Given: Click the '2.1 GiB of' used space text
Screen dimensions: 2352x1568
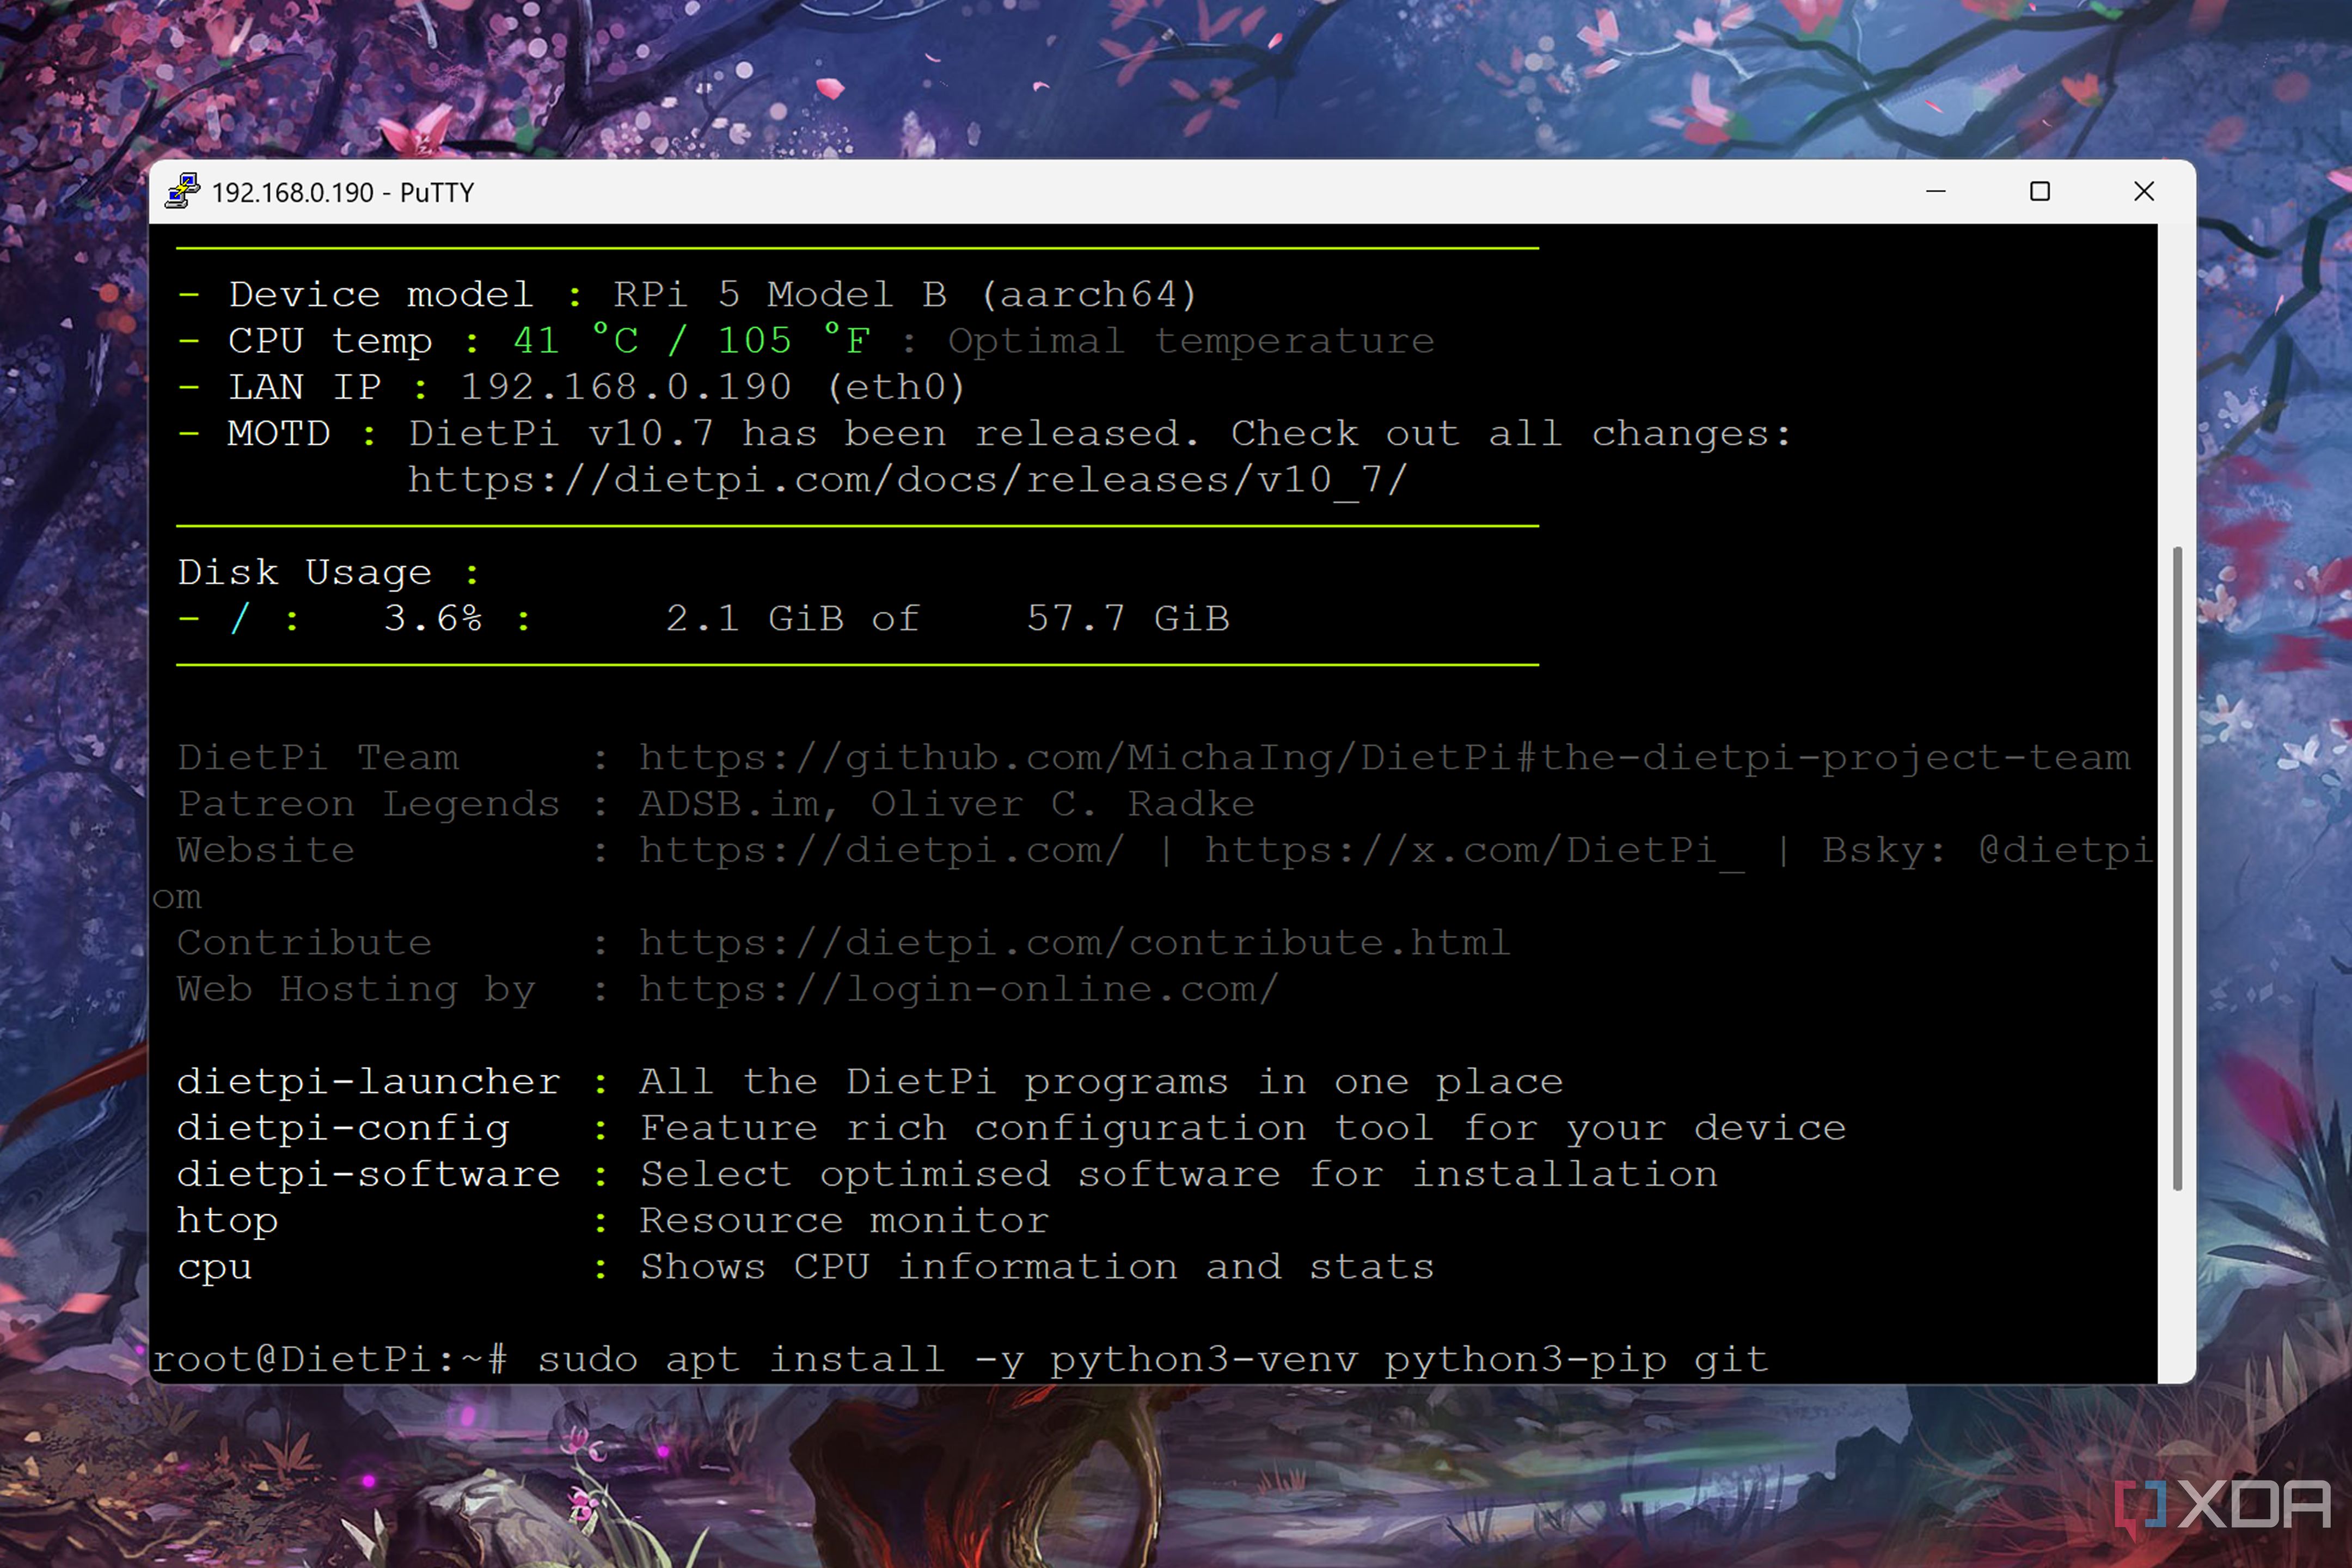Looking at the screenshot, I should point(792,618).
